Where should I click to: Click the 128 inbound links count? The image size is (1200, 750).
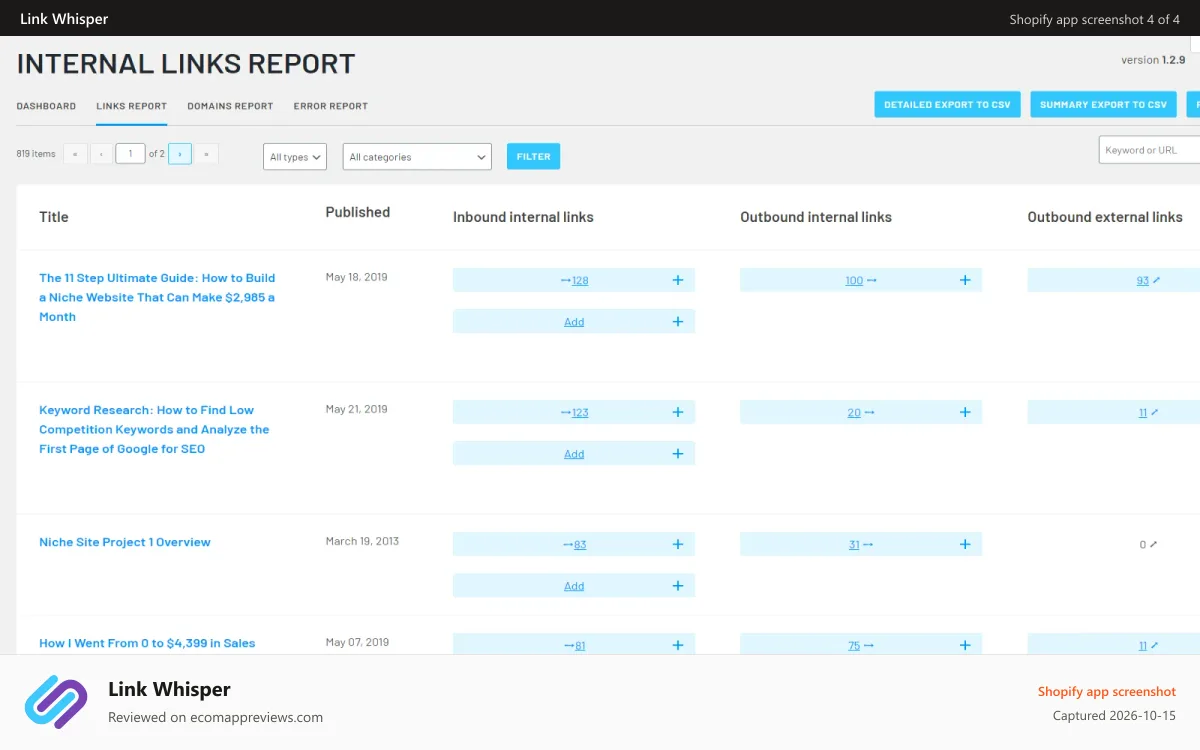click(580, 281)
